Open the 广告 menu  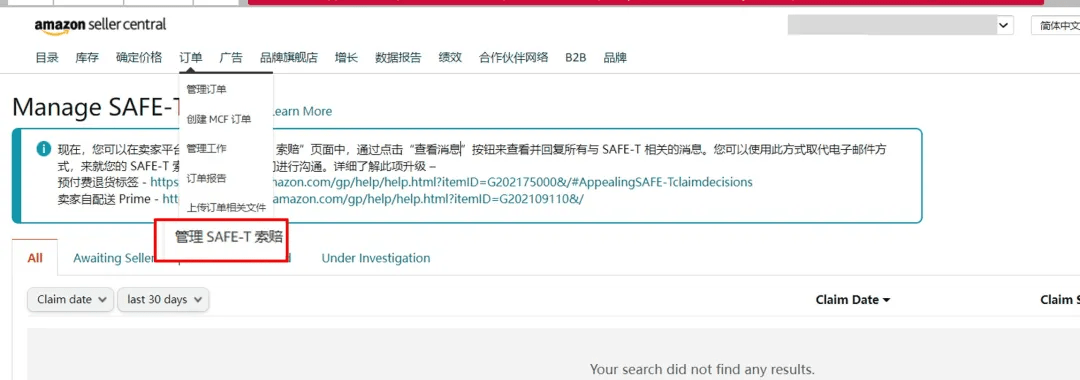pos(231,58)
